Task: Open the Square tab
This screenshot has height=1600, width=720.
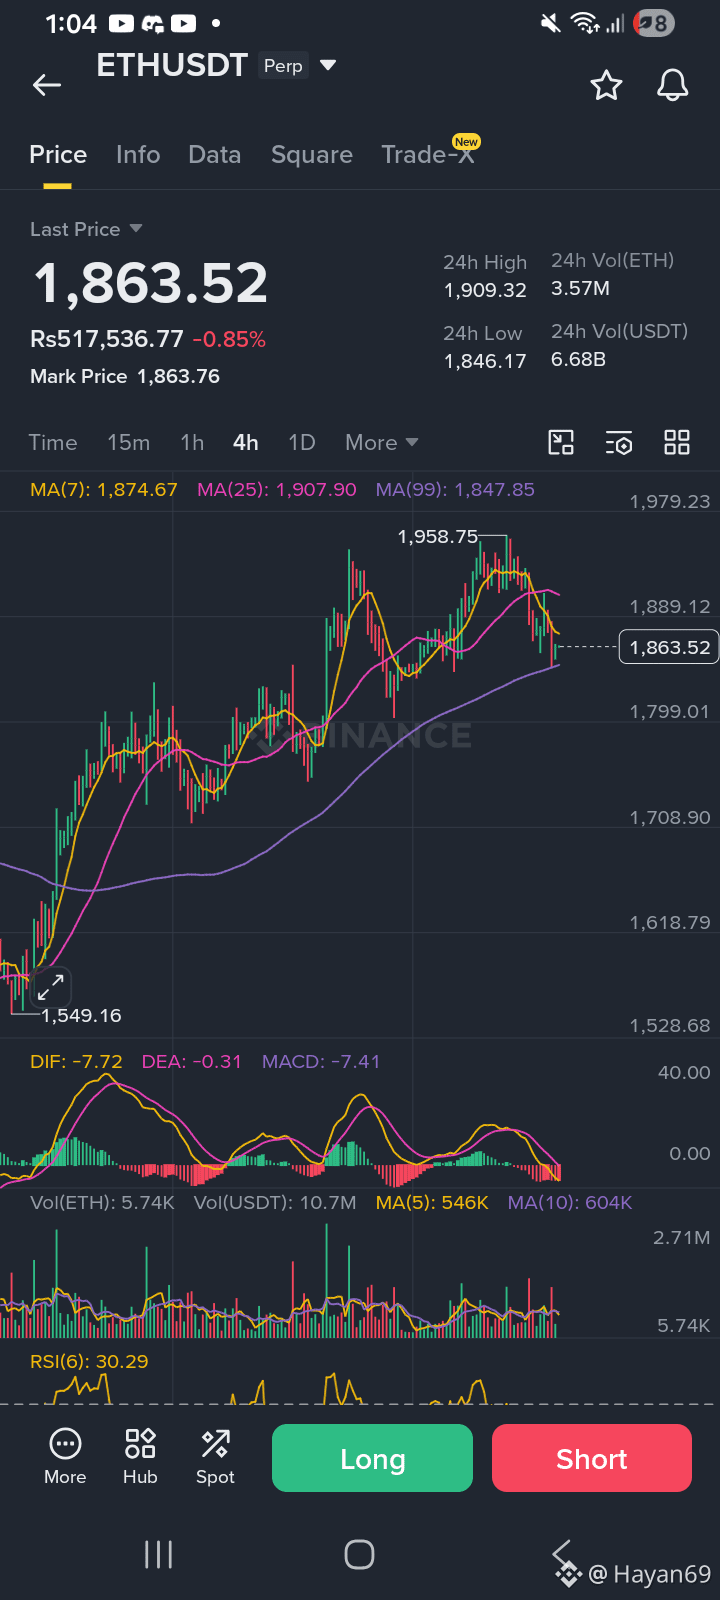Action: click(x=312, y=155)
